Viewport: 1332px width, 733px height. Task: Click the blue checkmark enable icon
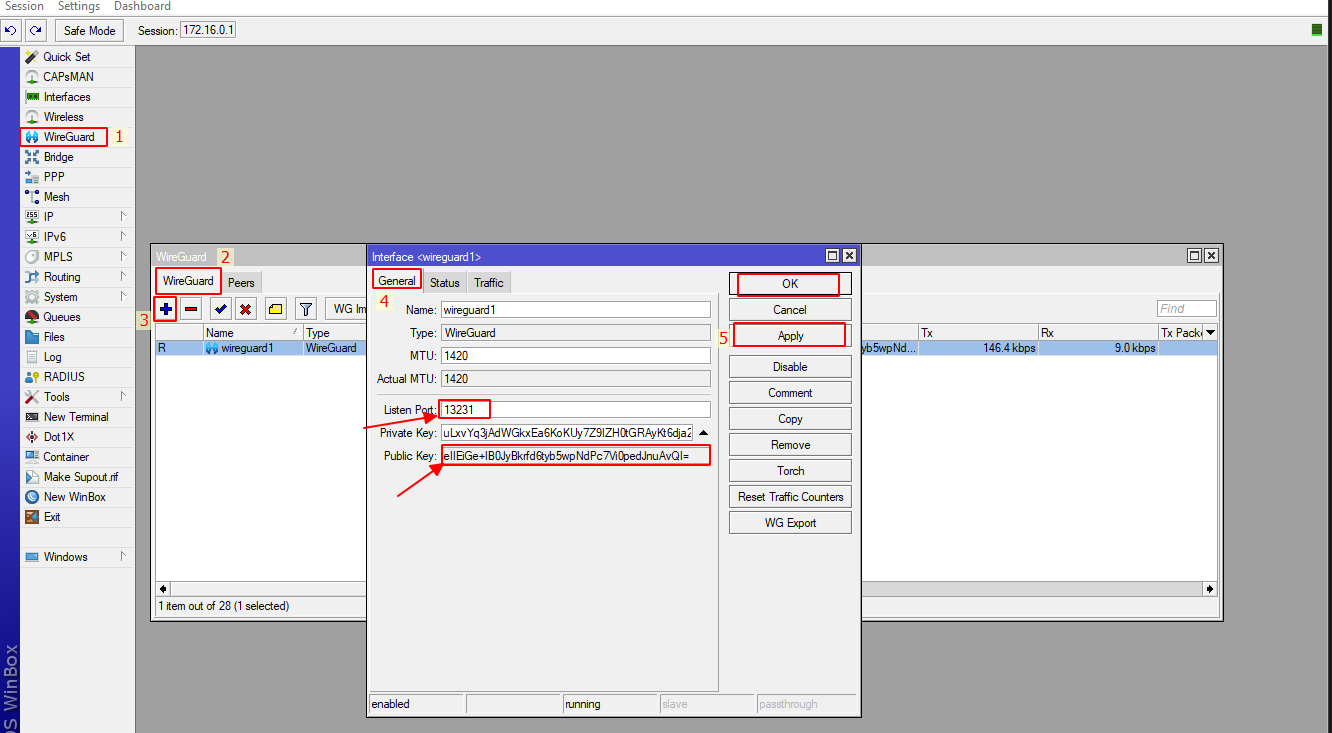coord(220,309)
